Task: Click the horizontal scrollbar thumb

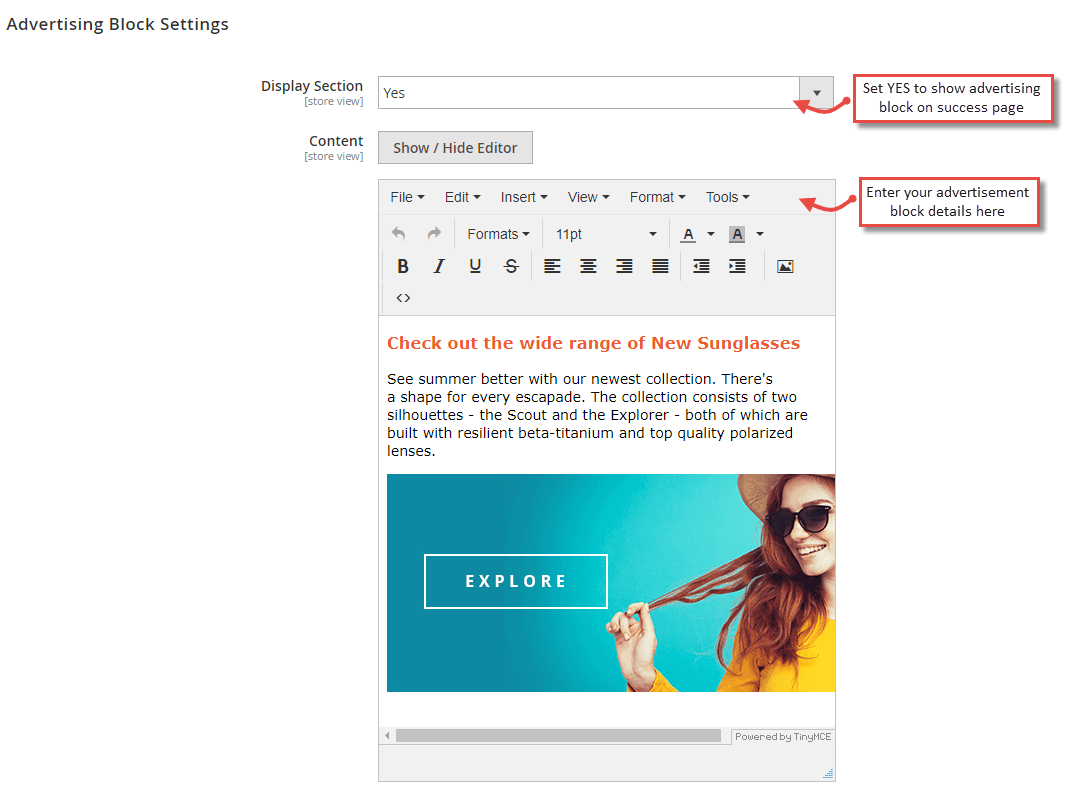Action: 558,736
